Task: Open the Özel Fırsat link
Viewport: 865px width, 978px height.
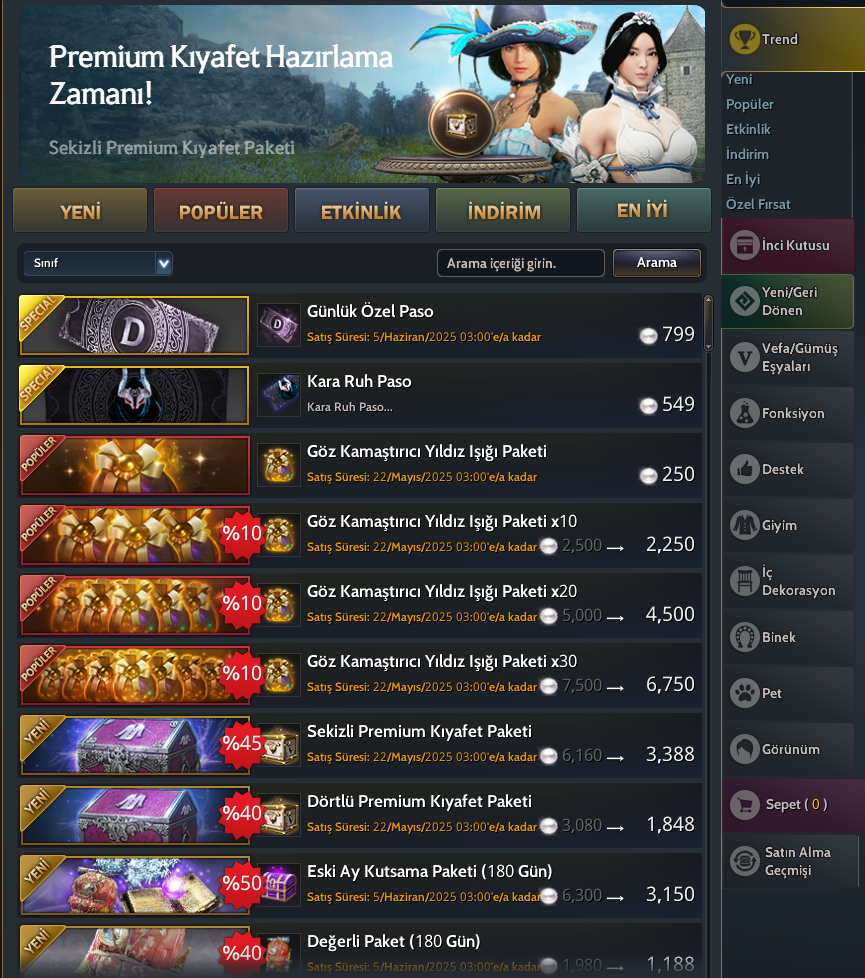Action: click(x=758, y=204)
